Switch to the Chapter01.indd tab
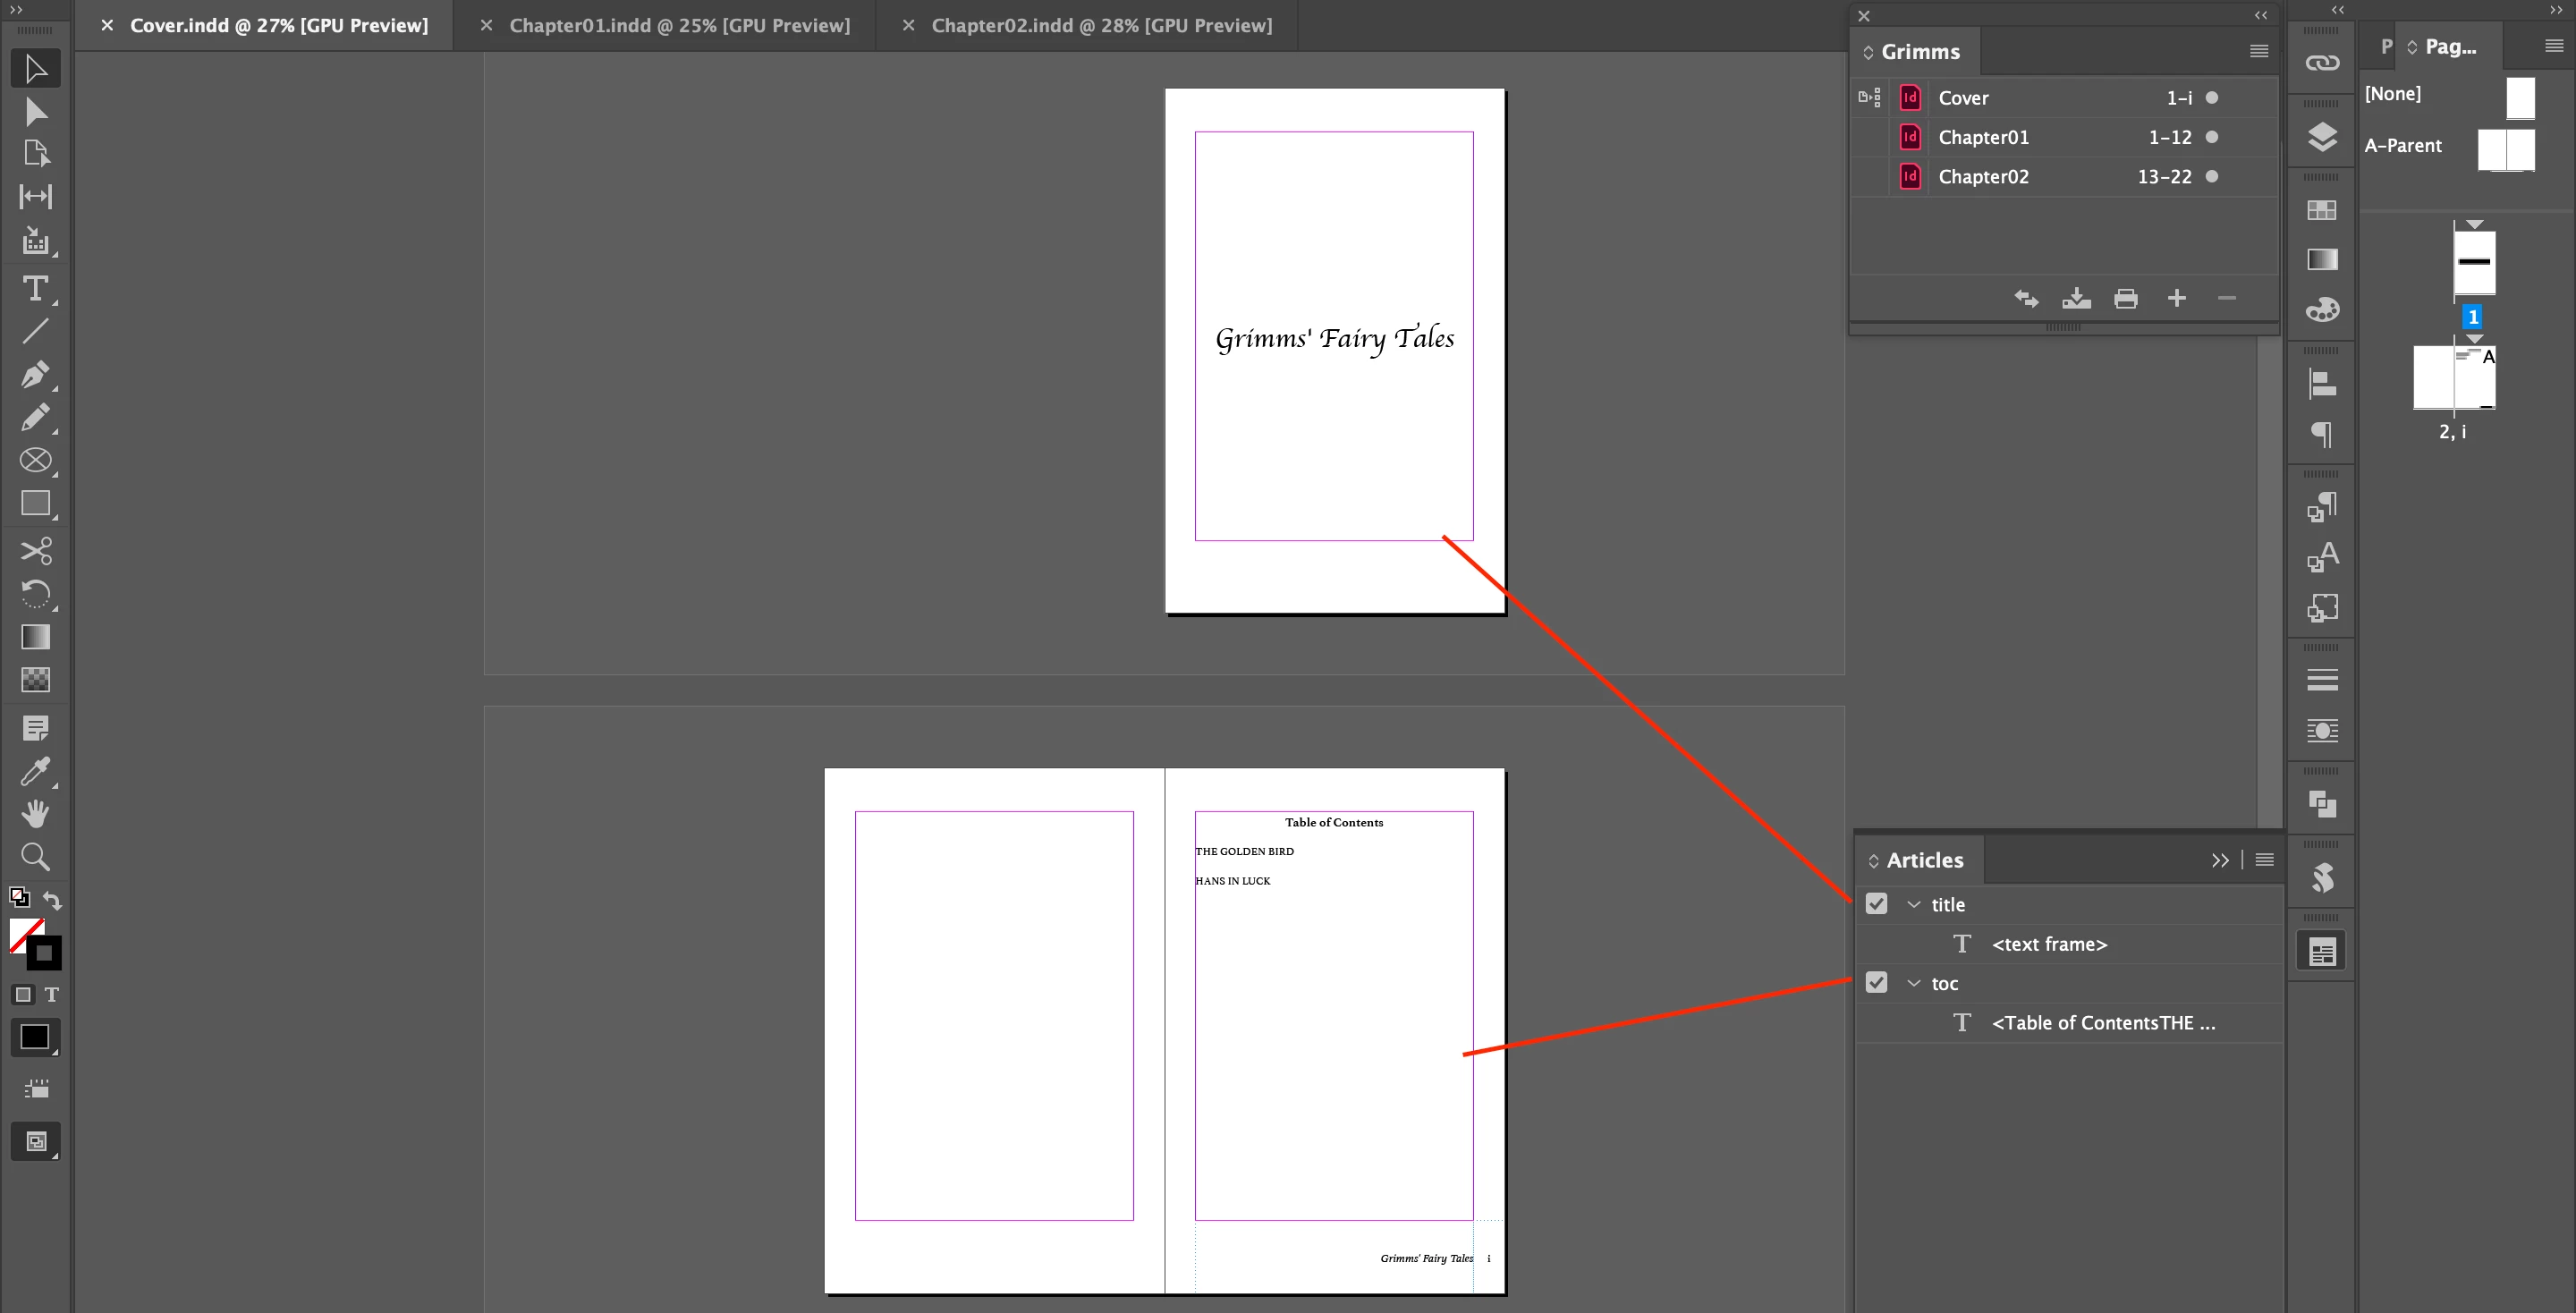The width and height of the screenshot is (2576, 1313). (x=679, y=25)
